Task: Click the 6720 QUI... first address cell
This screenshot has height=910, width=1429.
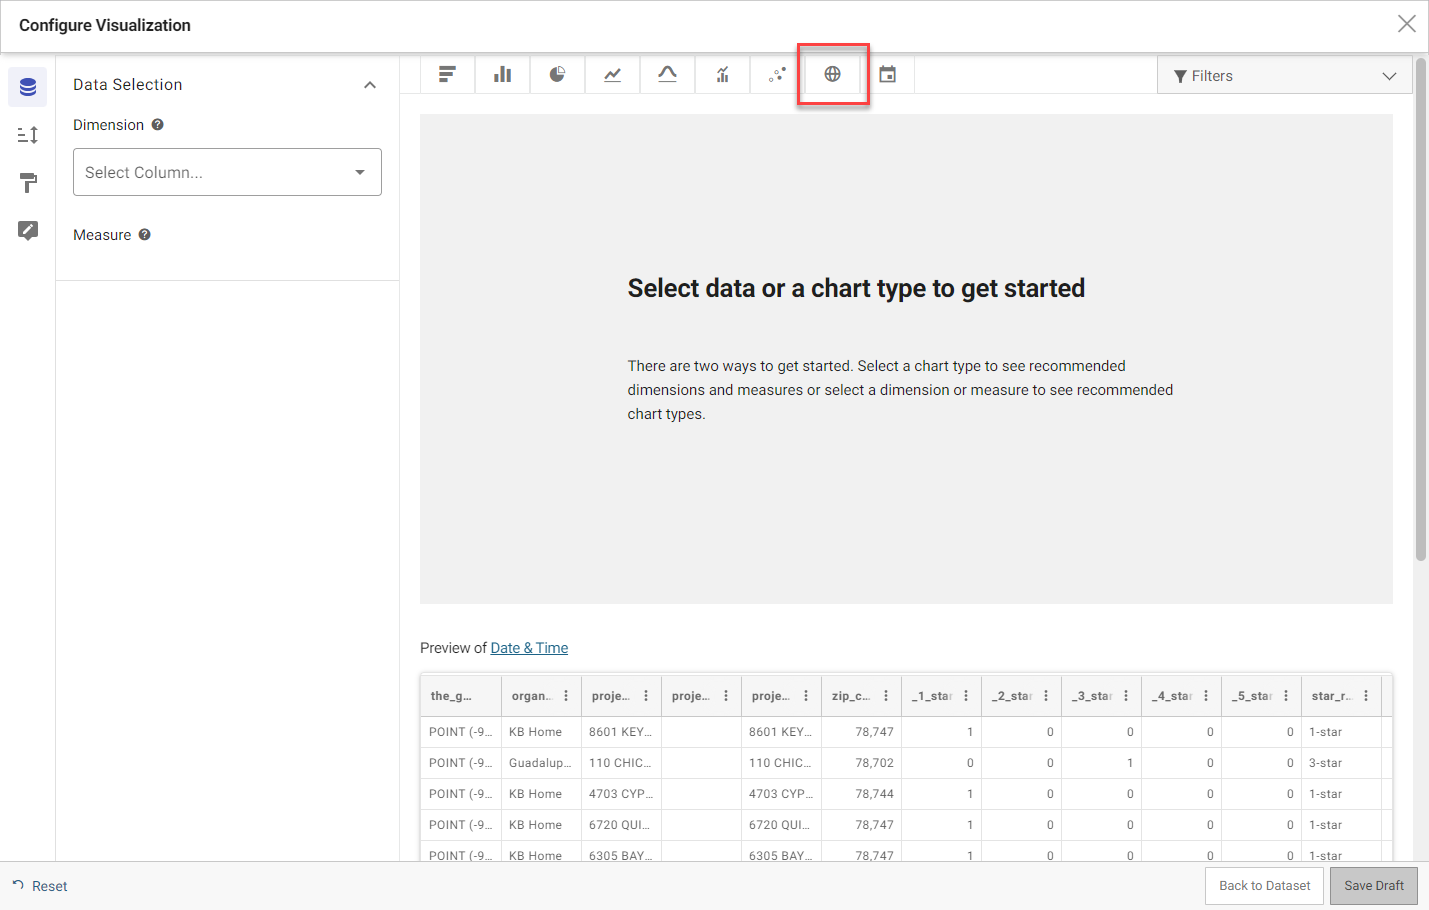Action: coord(621,825)
